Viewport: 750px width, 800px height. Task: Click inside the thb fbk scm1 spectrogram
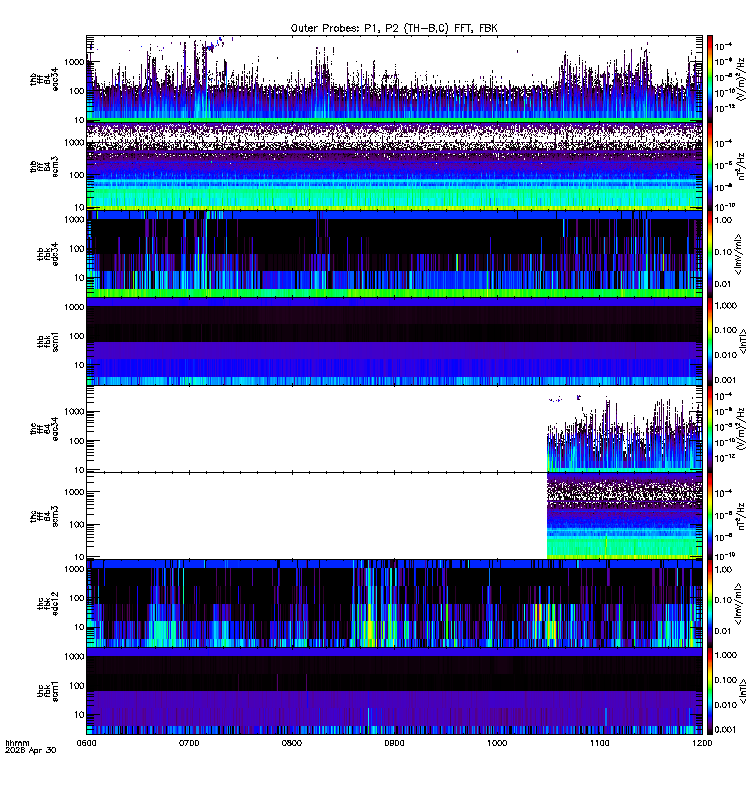(x=394, y=341)
